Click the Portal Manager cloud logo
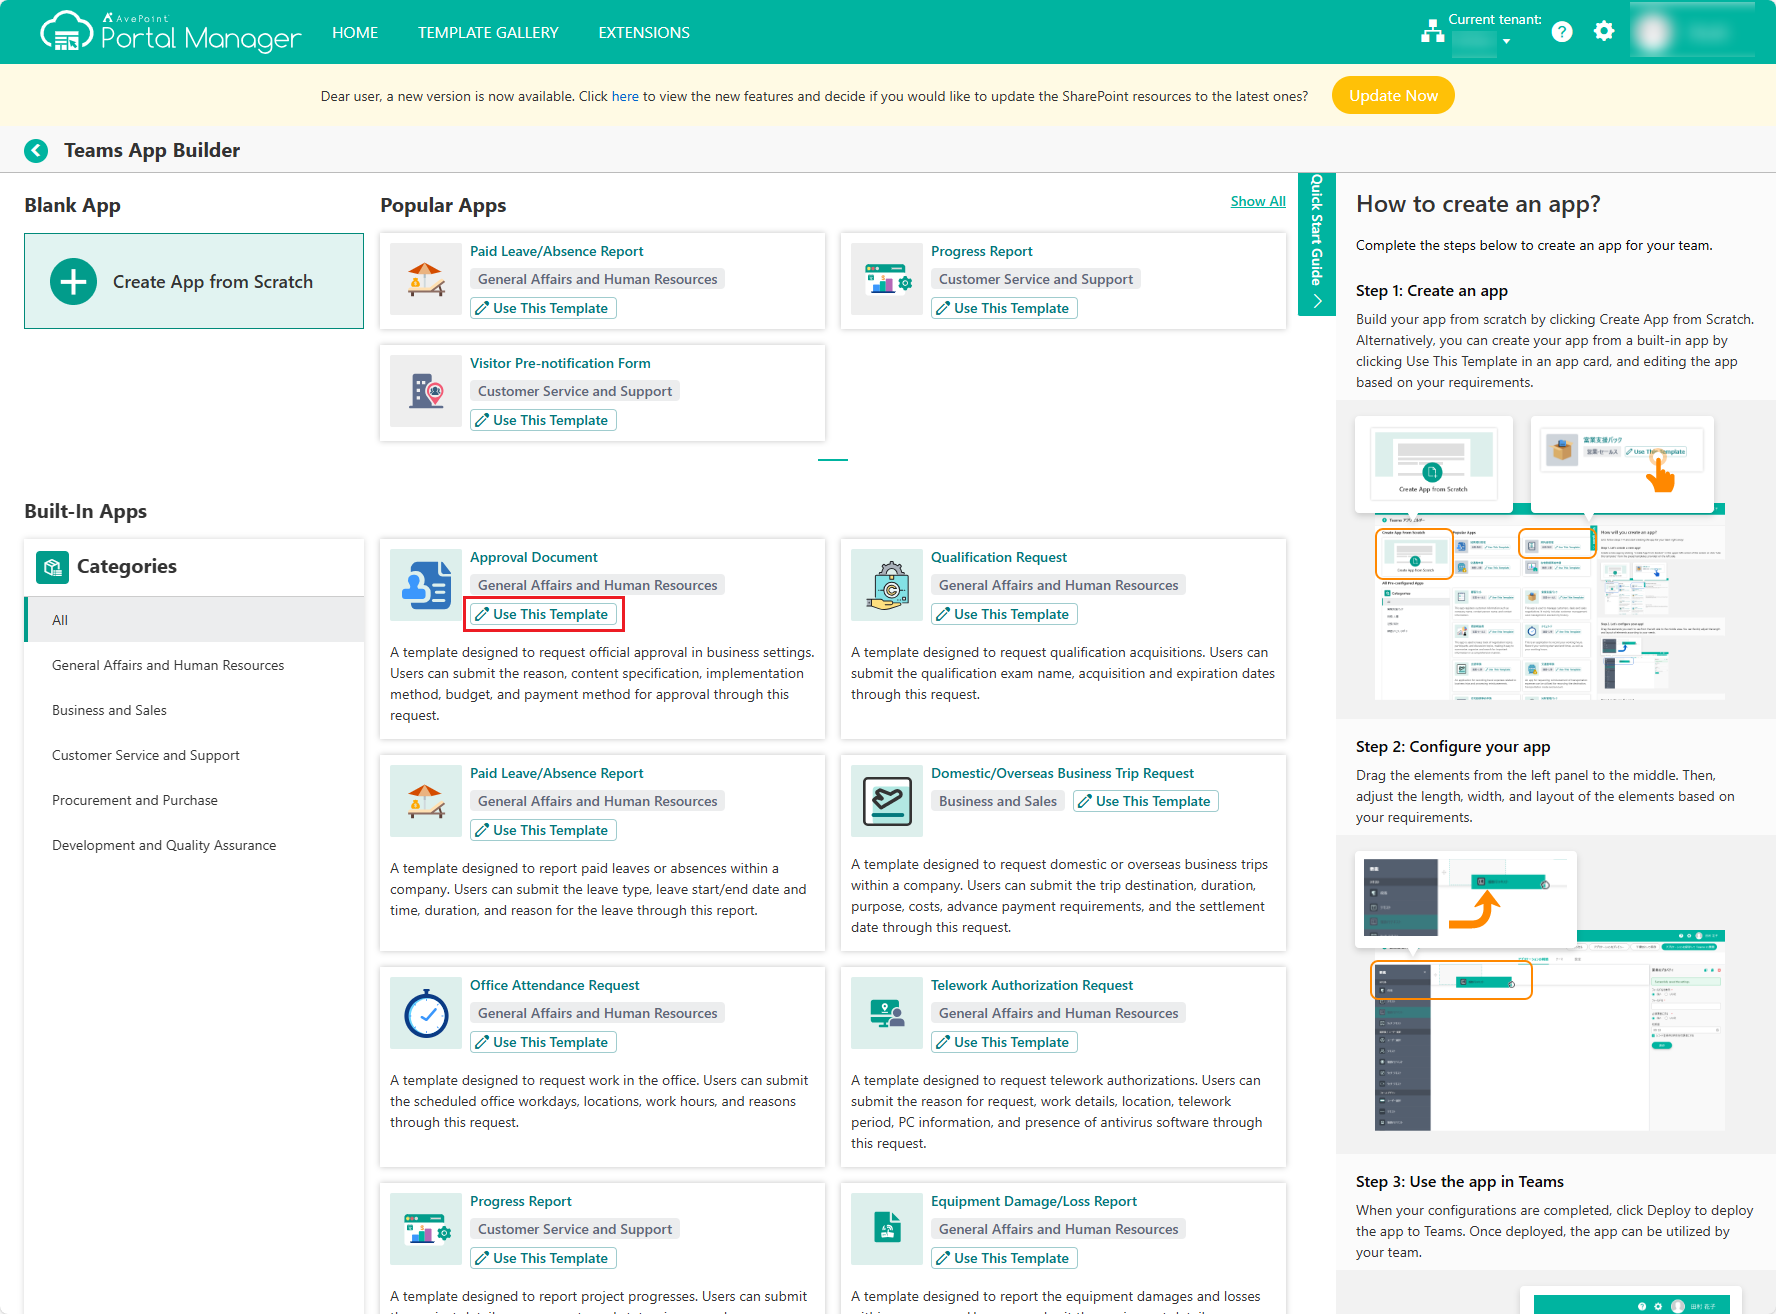The width and height of the screenshot is (1776, 1314). (x=66, y=32)
